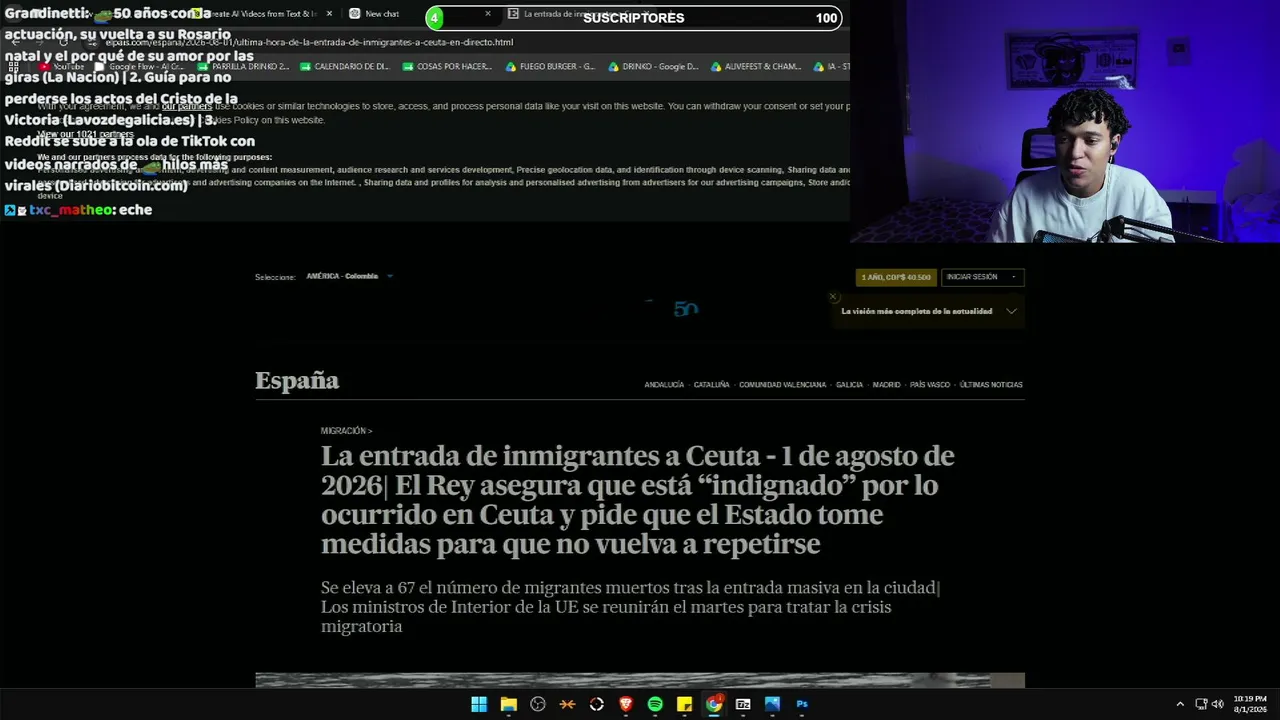Image resolution: width=1280 pixels, height=720 pixels.
Task: Open File Explorer from the taskbar
Action: point(508,704)
